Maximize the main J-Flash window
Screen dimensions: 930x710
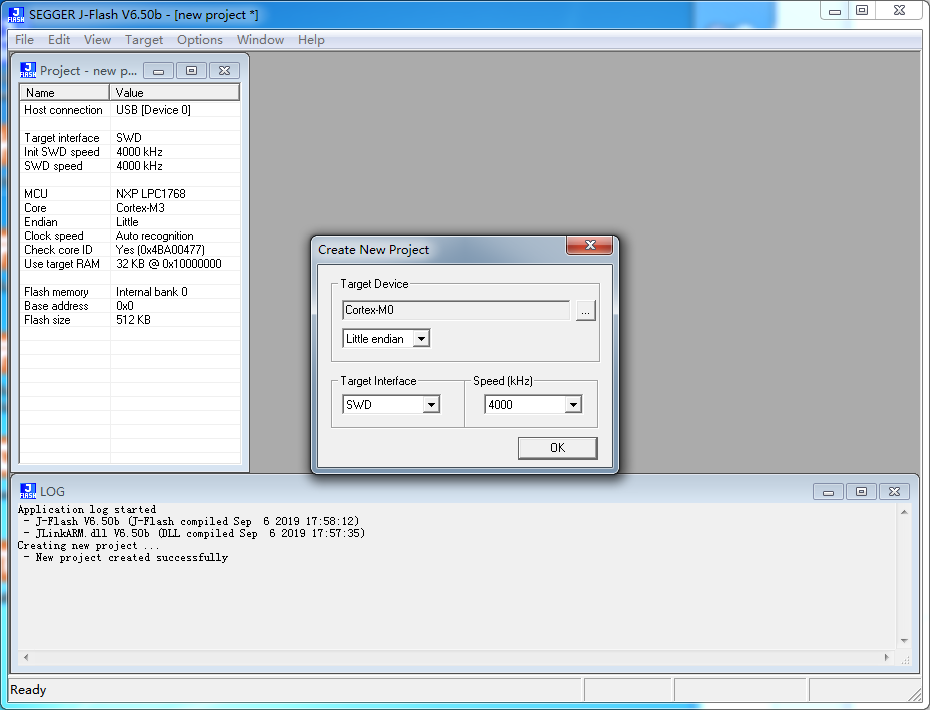pos(862,11)
